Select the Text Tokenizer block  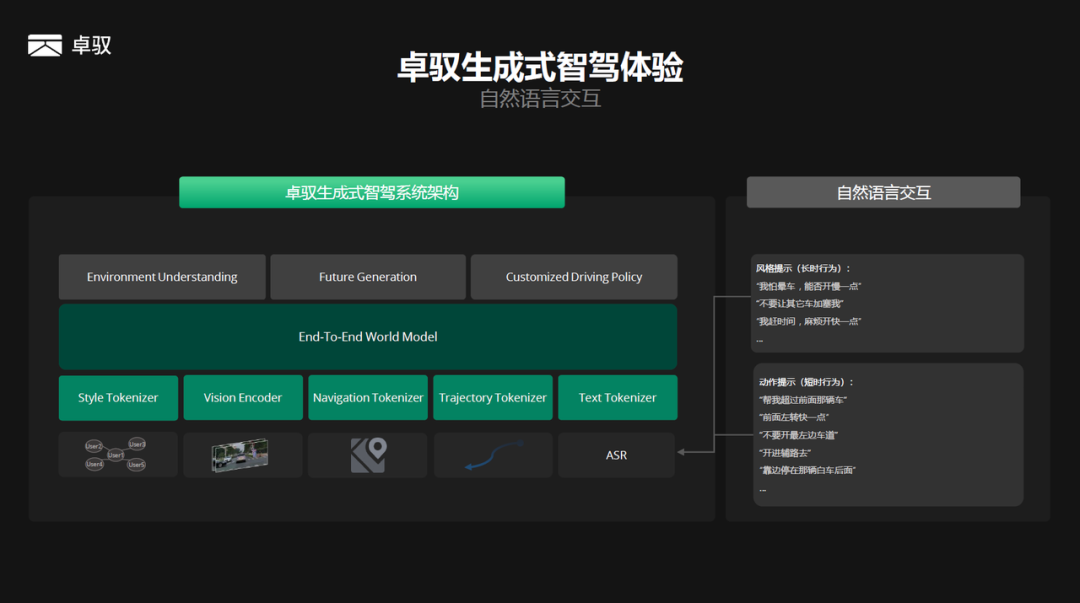click(x=618, y=398)
